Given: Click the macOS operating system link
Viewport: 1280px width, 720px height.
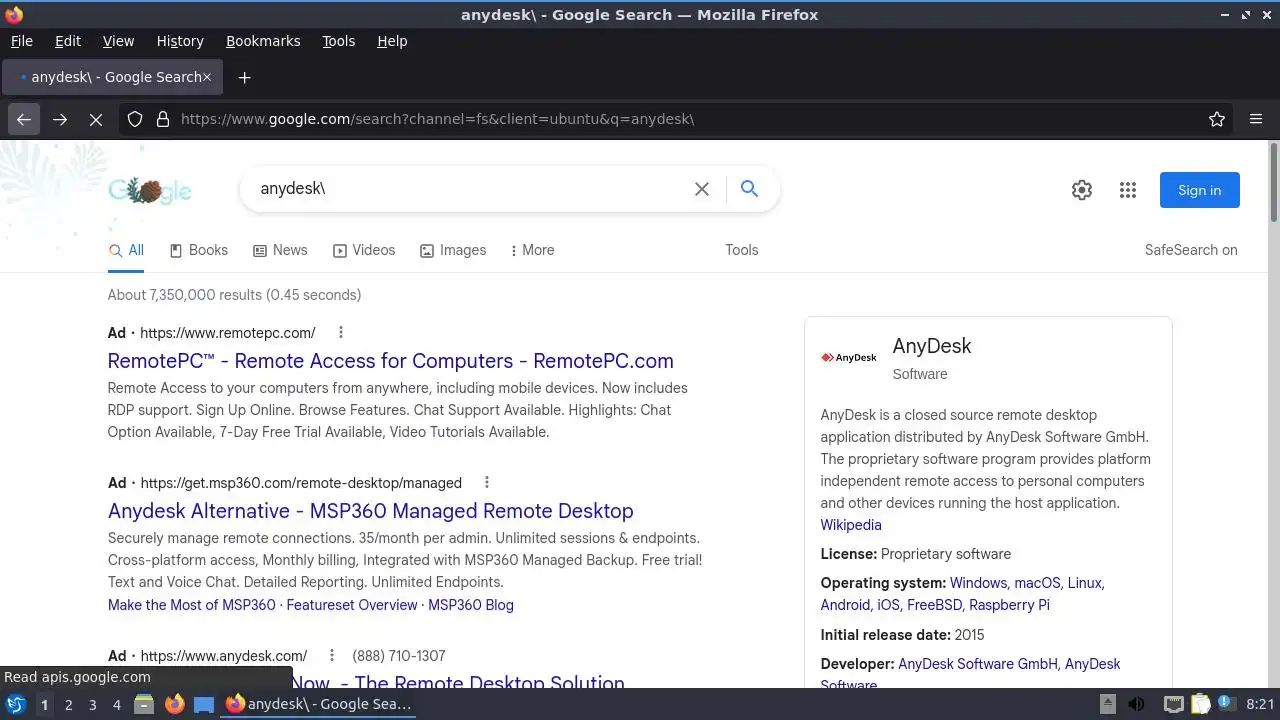Looking at the screenshot, I should pos(1037,583).
